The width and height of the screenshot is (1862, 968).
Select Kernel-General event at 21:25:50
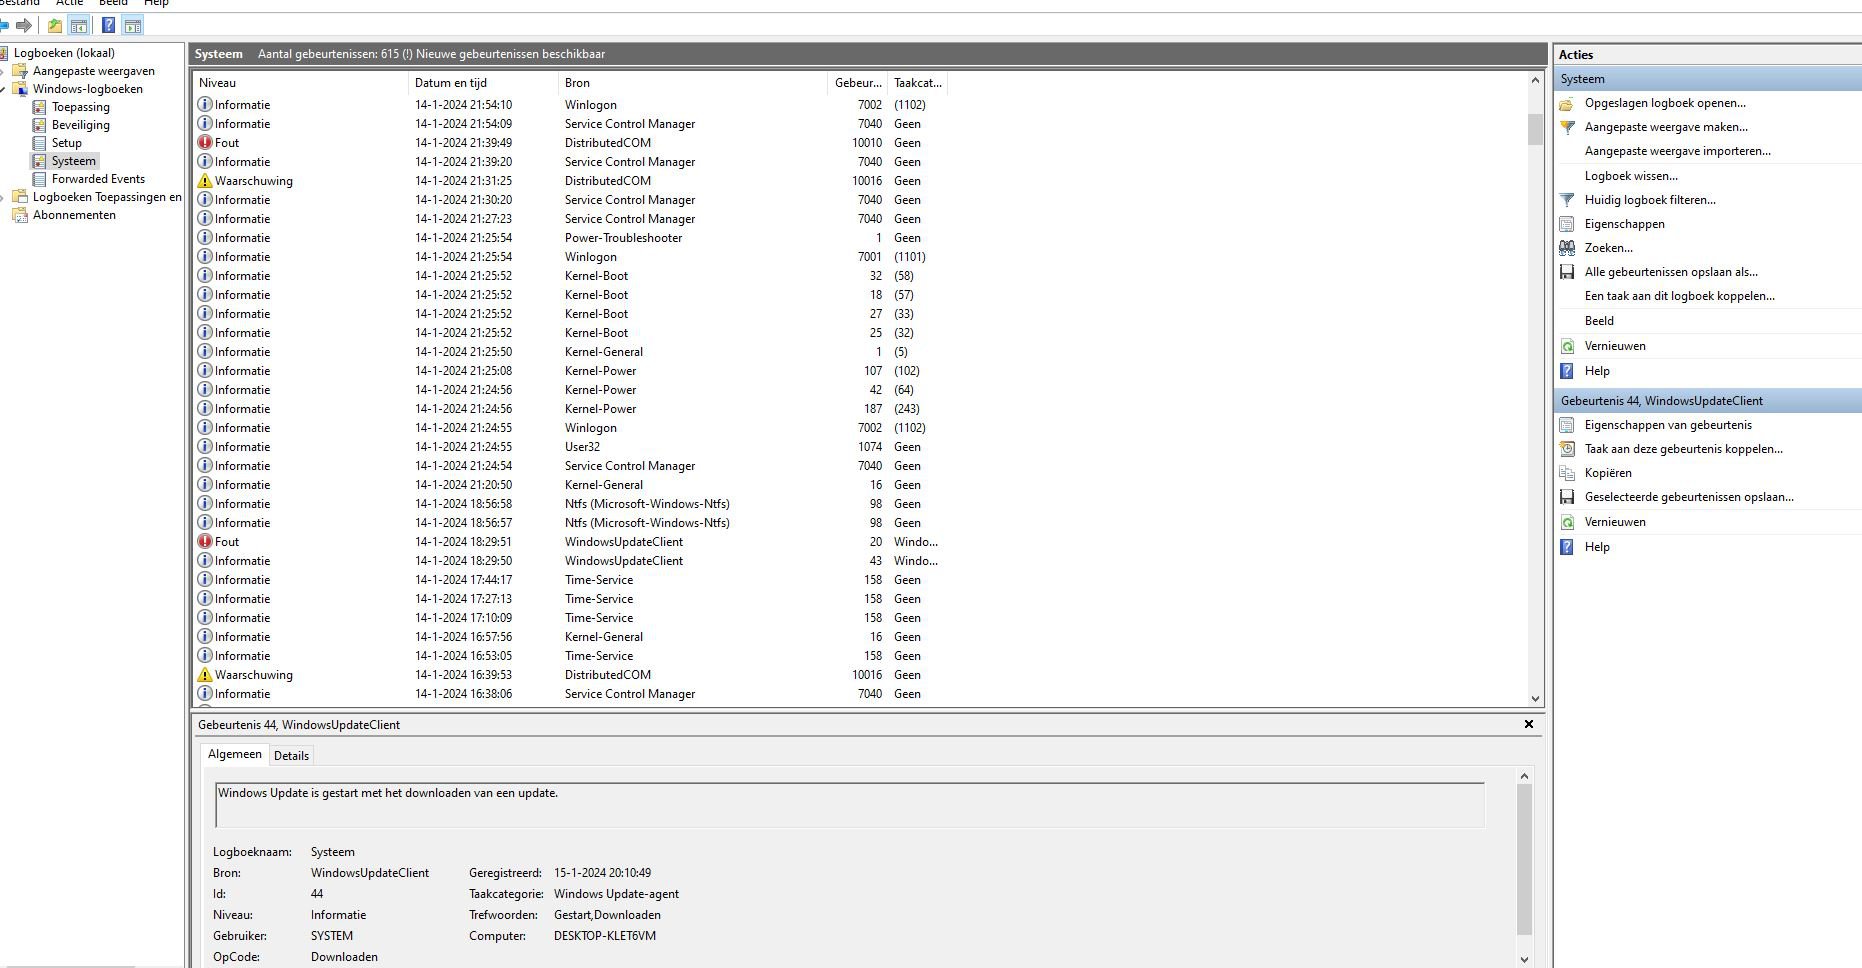[x=860, y=352]
